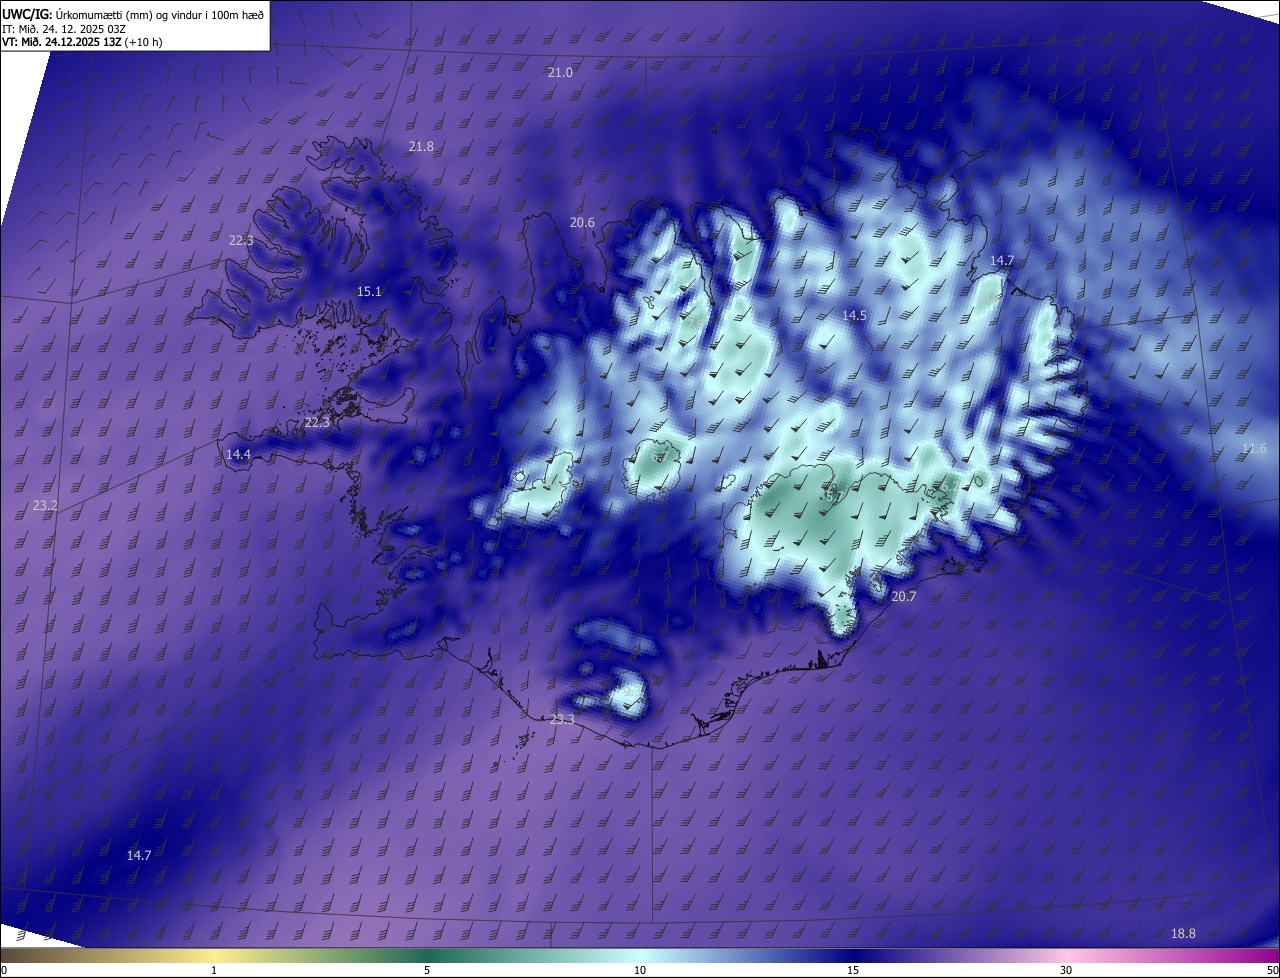Image resolution: width=1280 pixels, height=978 pixels.
Task: Click the 20.7 value label on the map
Action: (903, 597)
